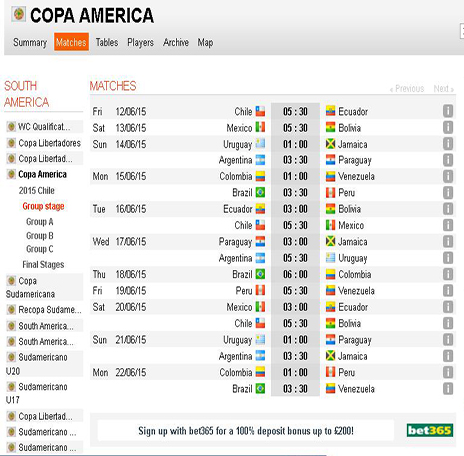
Task: Go to Previous matches page
Action: pos(407,89)
